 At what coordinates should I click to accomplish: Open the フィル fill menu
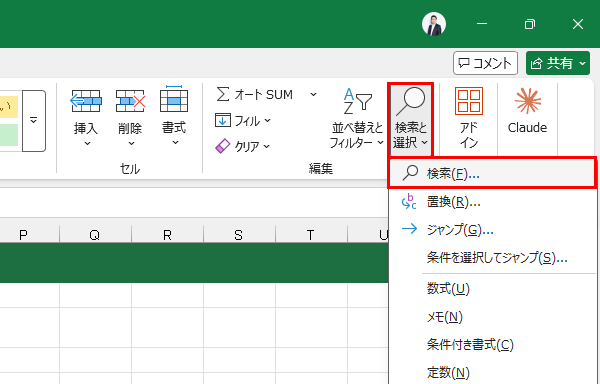pos(243,121)
